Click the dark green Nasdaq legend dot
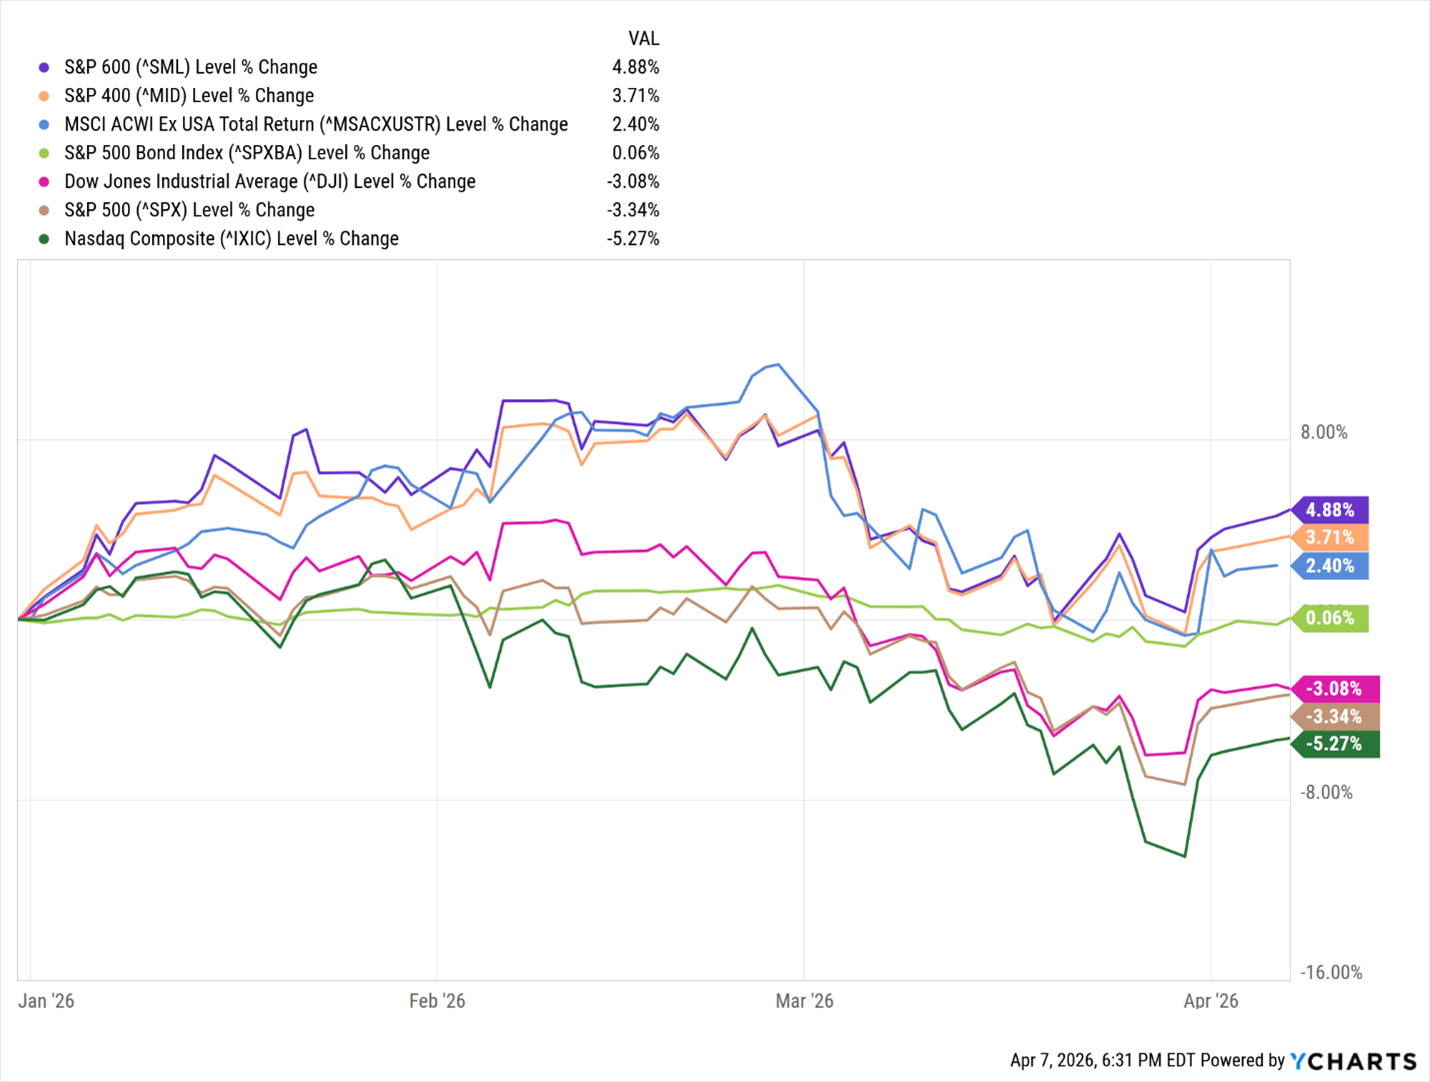 [44, 239]
